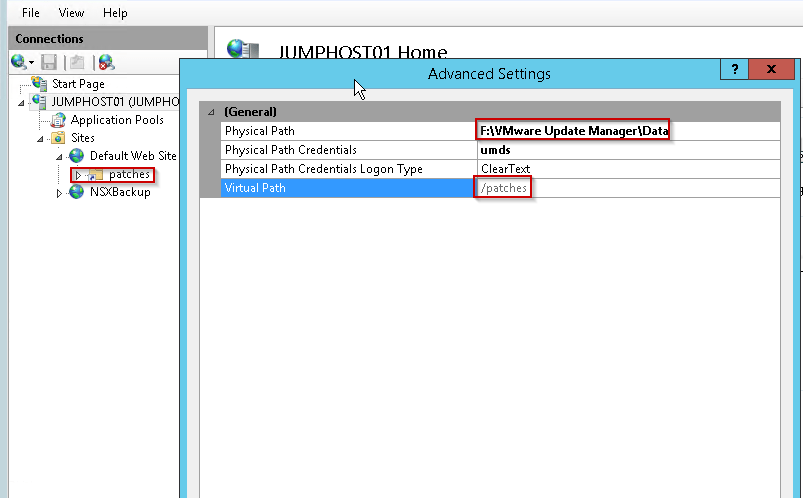Select the Start Page icon in tree
803x498 pixels.
click(x=40, y=84)
